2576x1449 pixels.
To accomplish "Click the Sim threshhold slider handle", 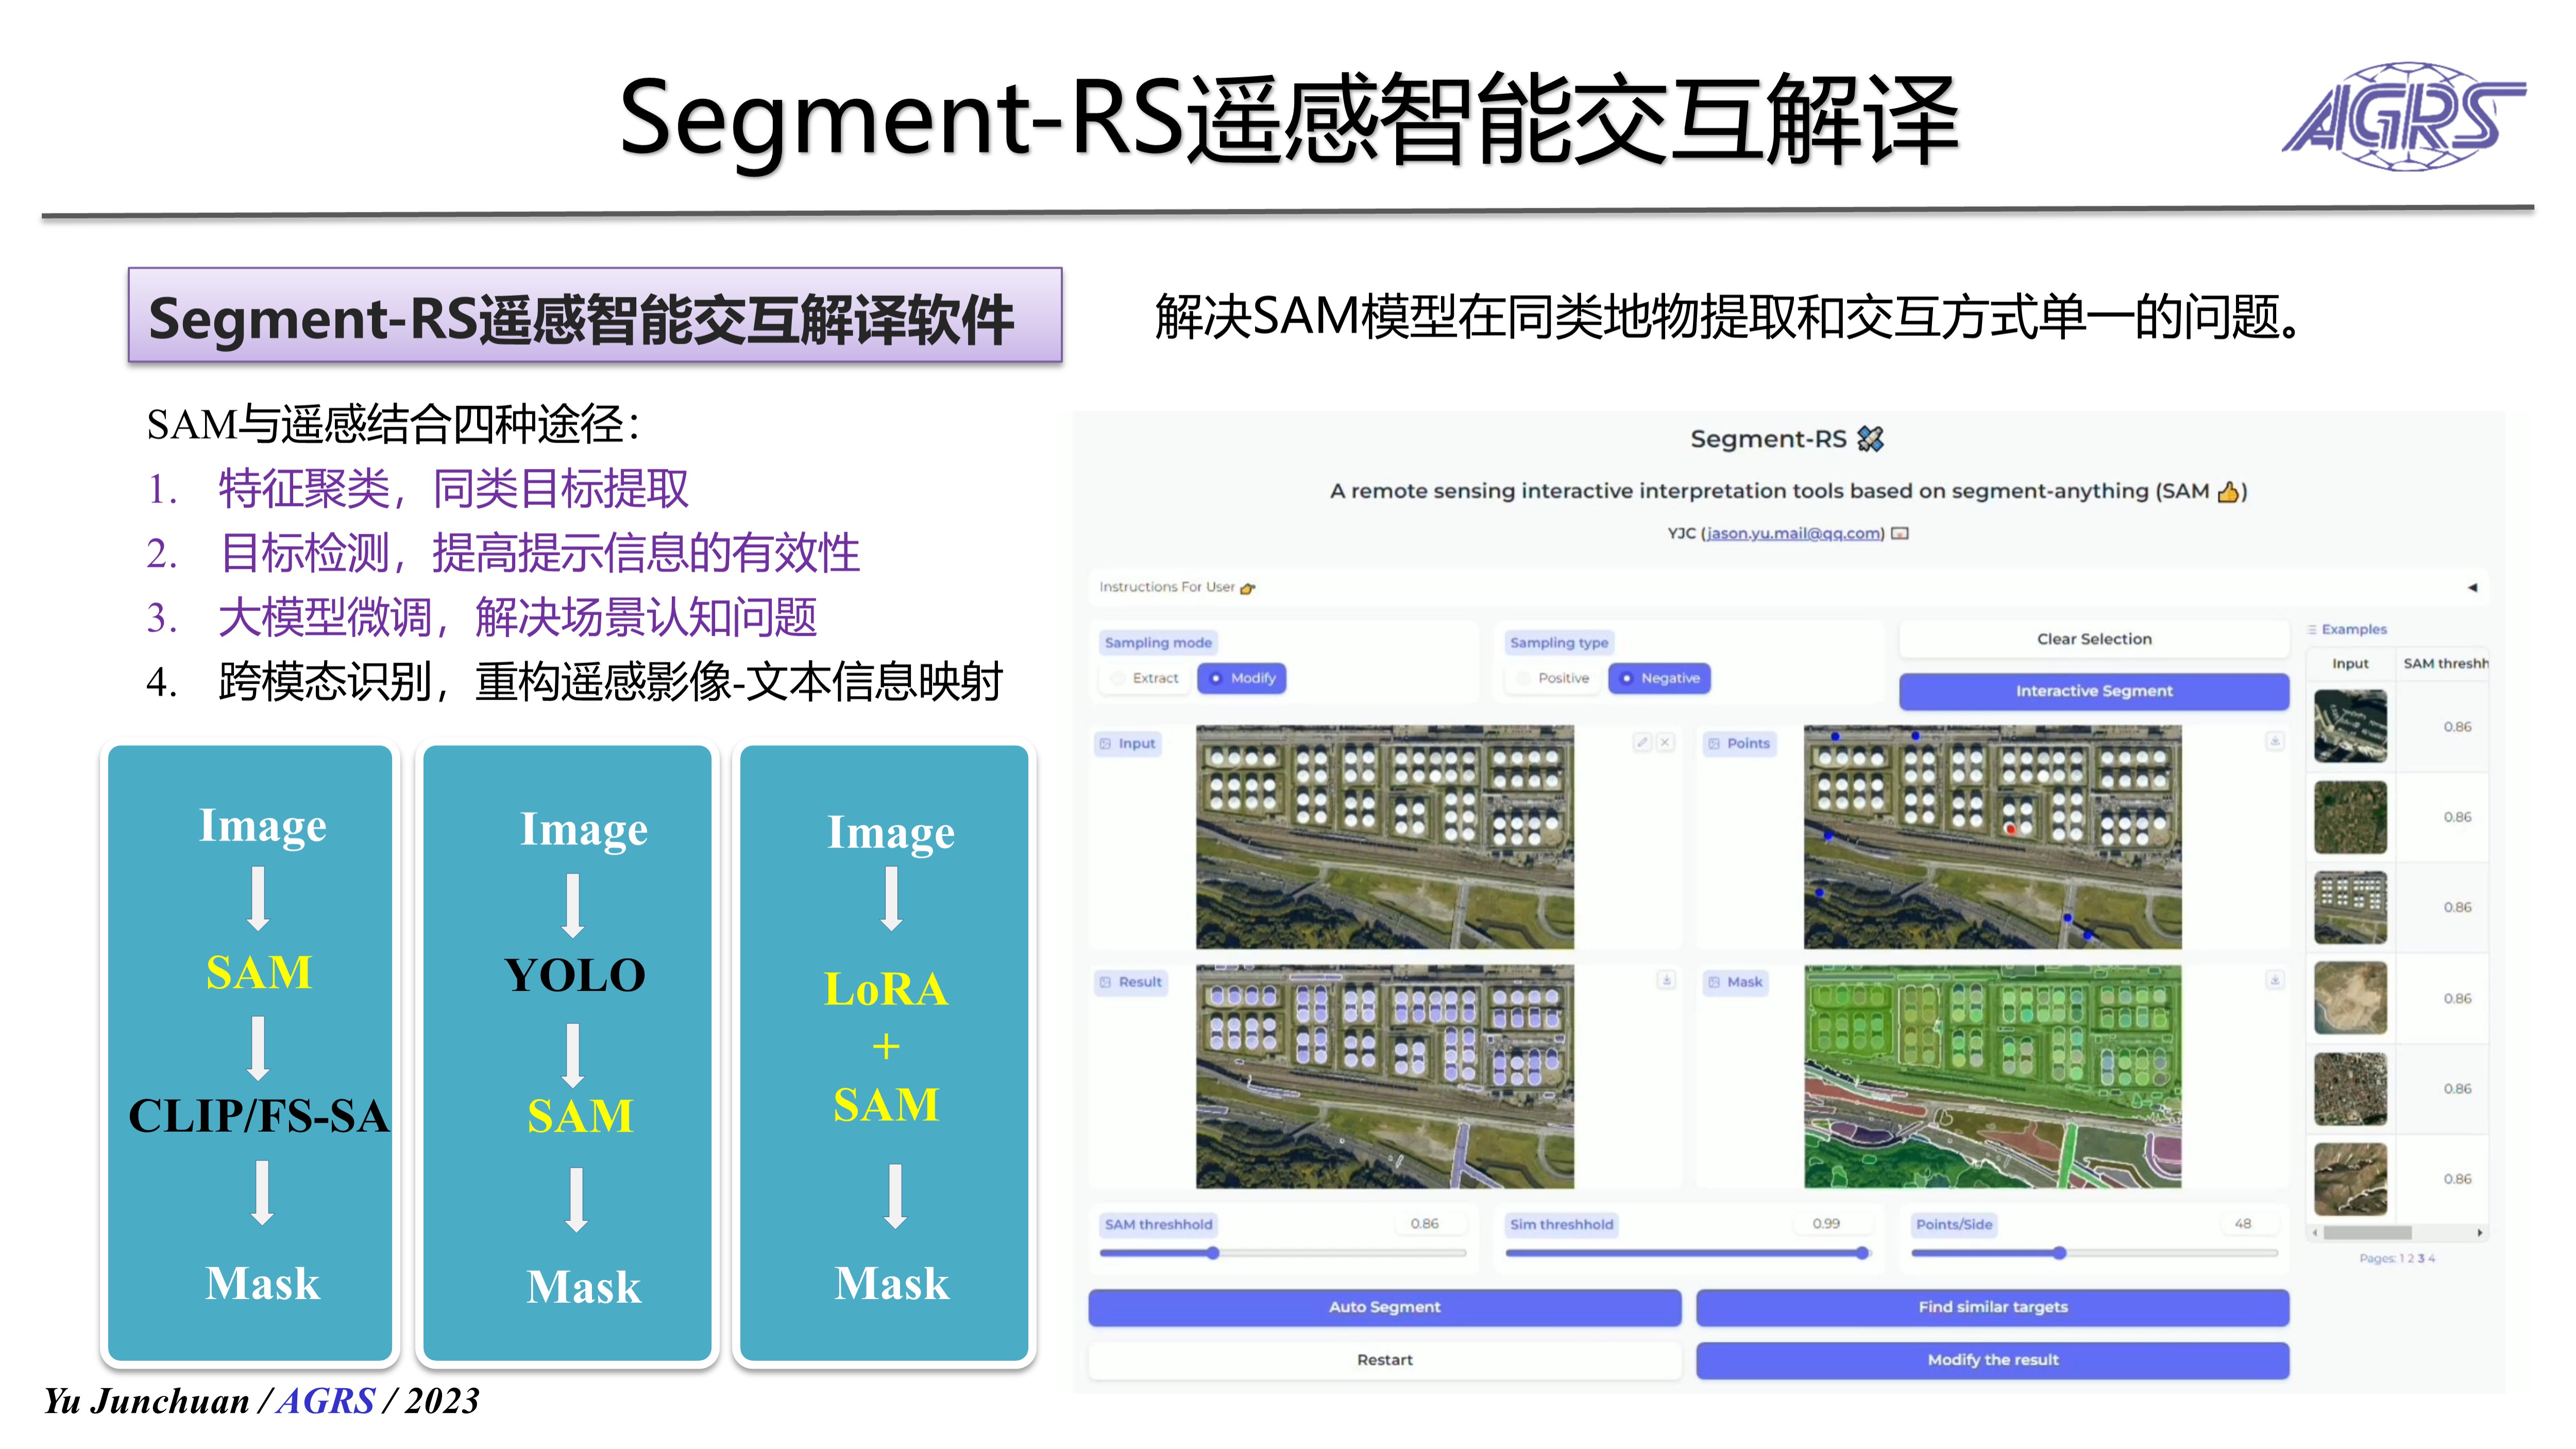I will pyautogui.click(x=1862, y=1253).
